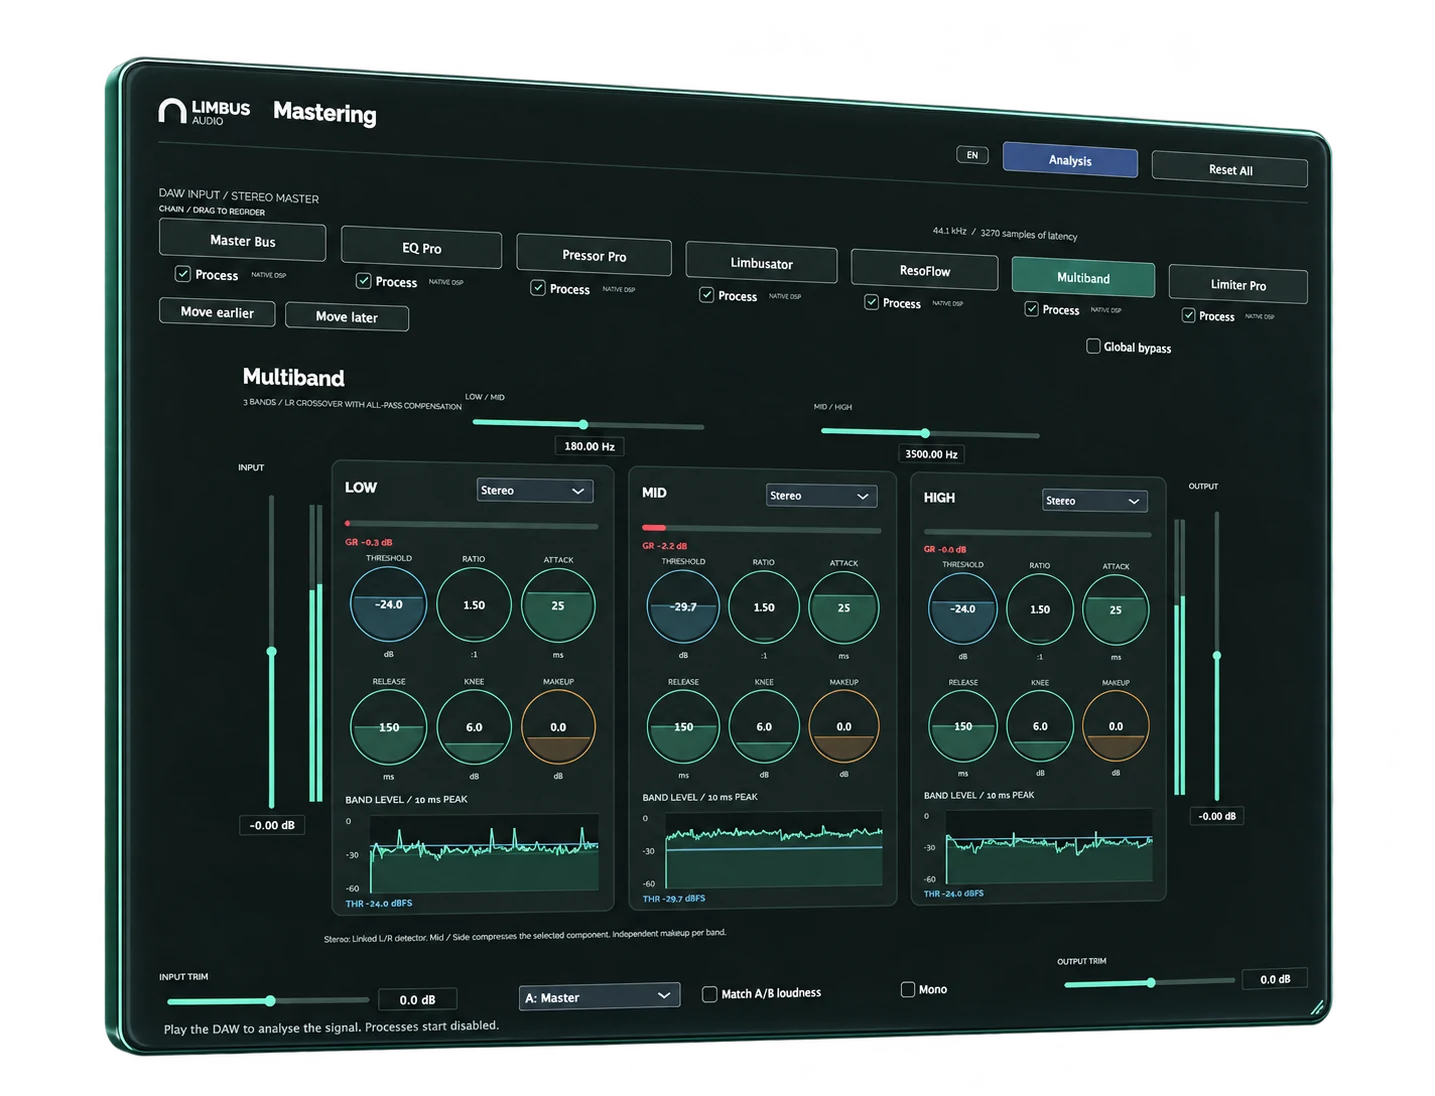The image size is (1435, 1096).
Task: Toggle Process checkbox under Pressor Pro
Action: point(538,288)
